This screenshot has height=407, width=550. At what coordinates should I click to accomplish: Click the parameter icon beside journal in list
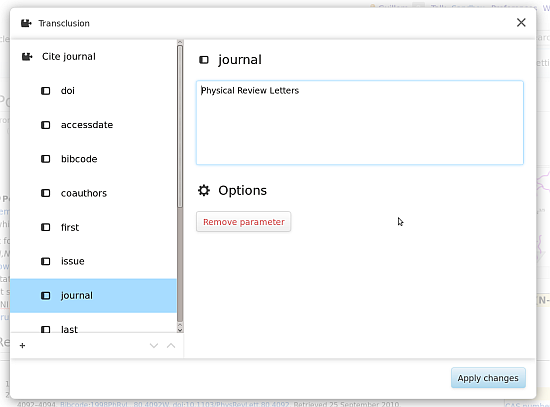point(46,296)
